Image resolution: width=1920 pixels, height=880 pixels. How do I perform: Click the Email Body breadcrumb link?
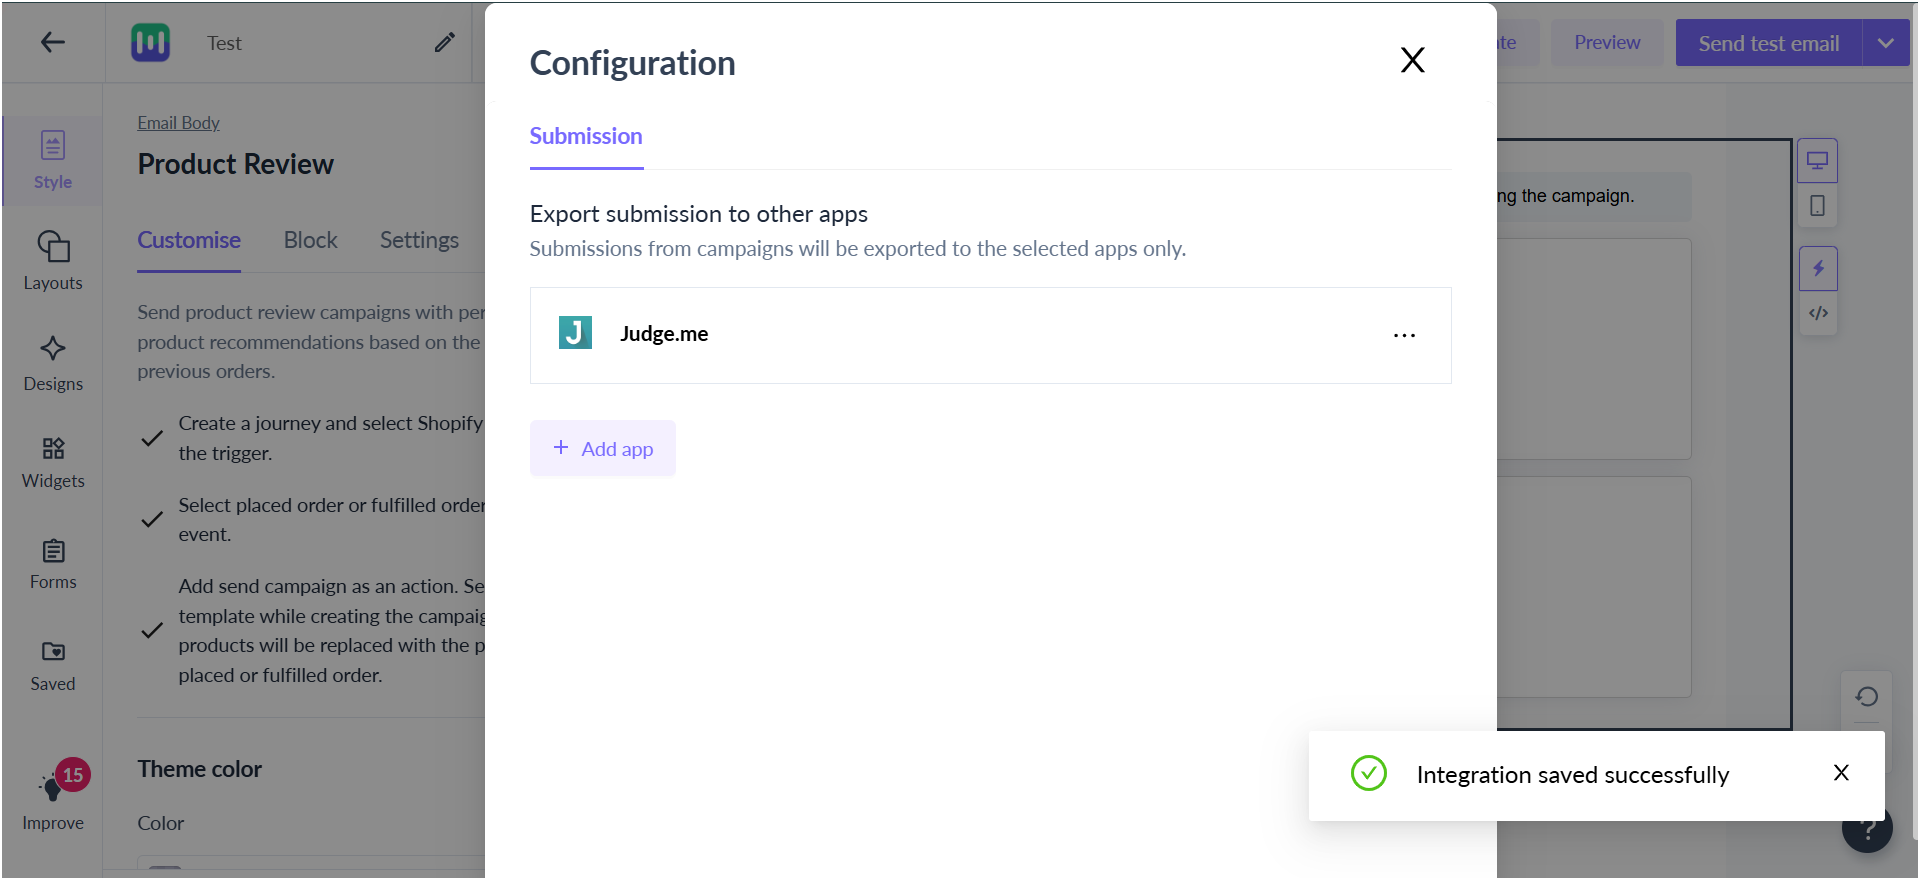pyautogui.click(x=178, y=122)
